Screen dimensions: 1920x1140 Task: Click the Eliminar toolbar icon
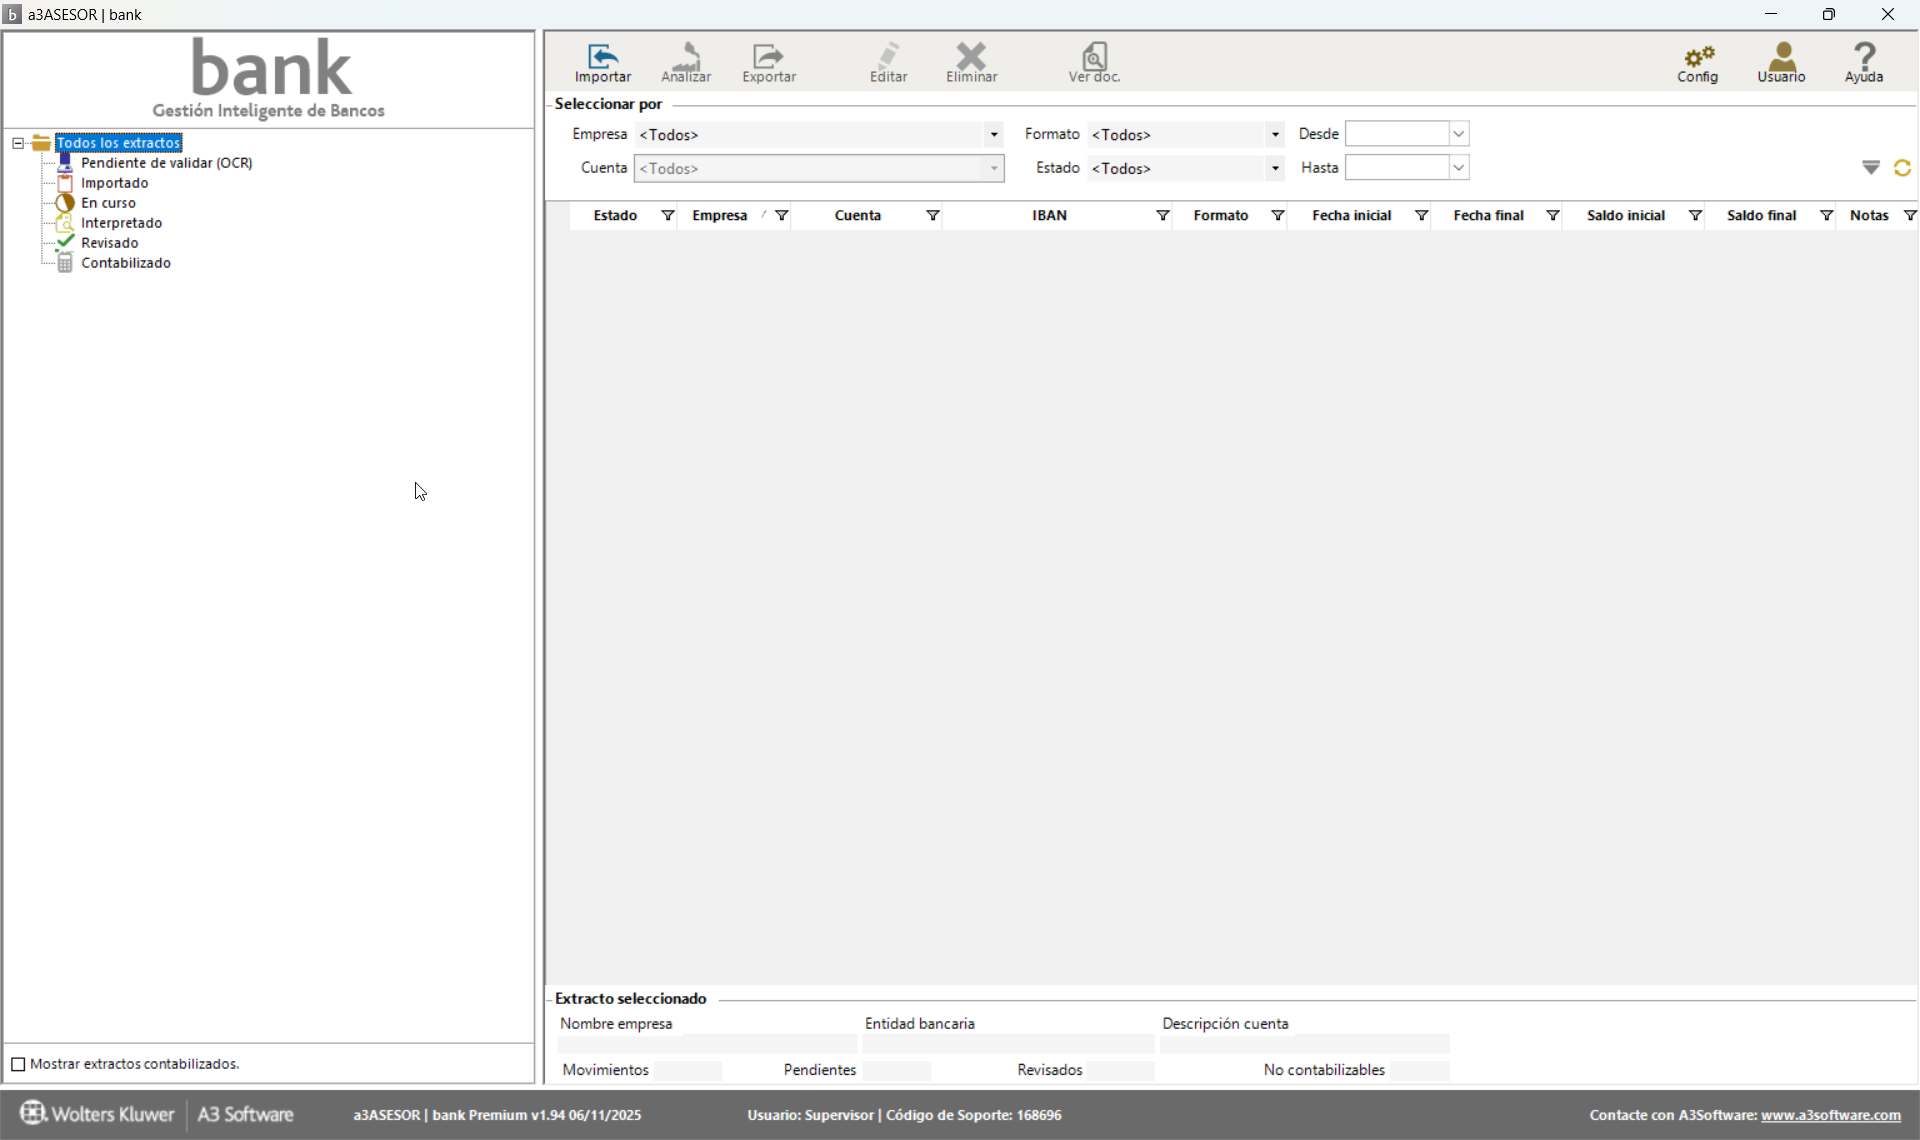point(971,62)
